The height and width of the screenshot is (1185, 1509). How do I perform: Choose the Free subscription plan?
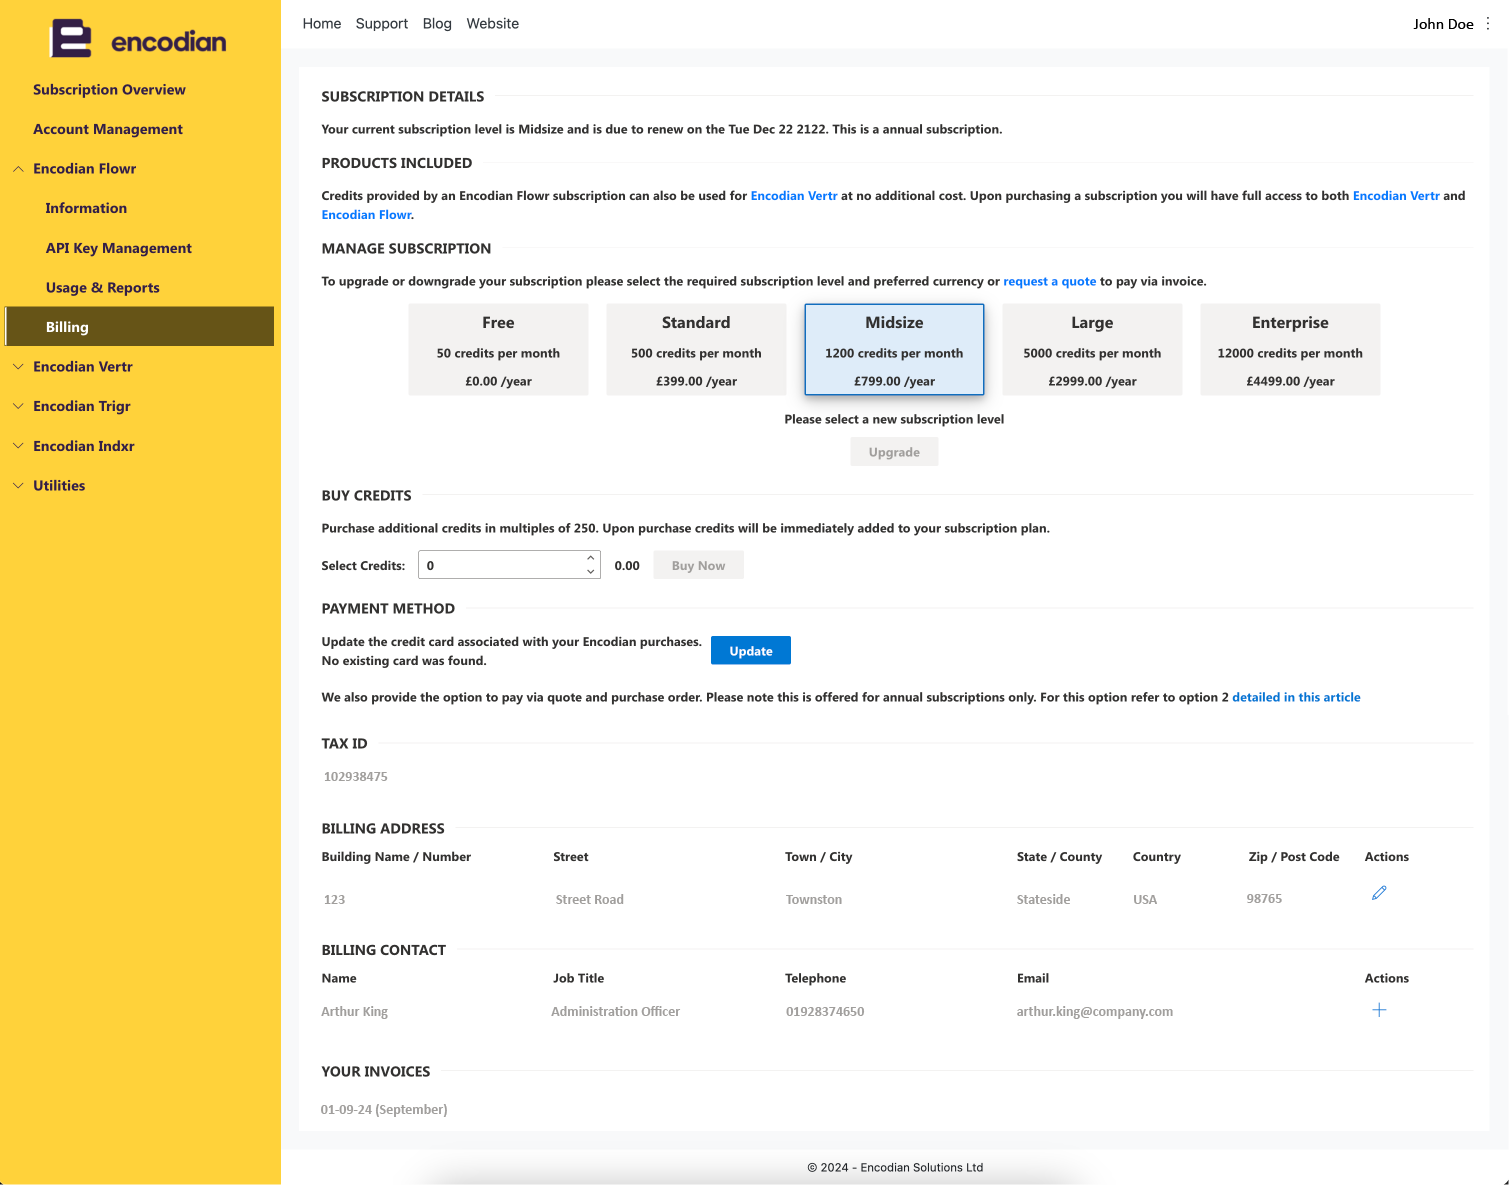(498, 350)
